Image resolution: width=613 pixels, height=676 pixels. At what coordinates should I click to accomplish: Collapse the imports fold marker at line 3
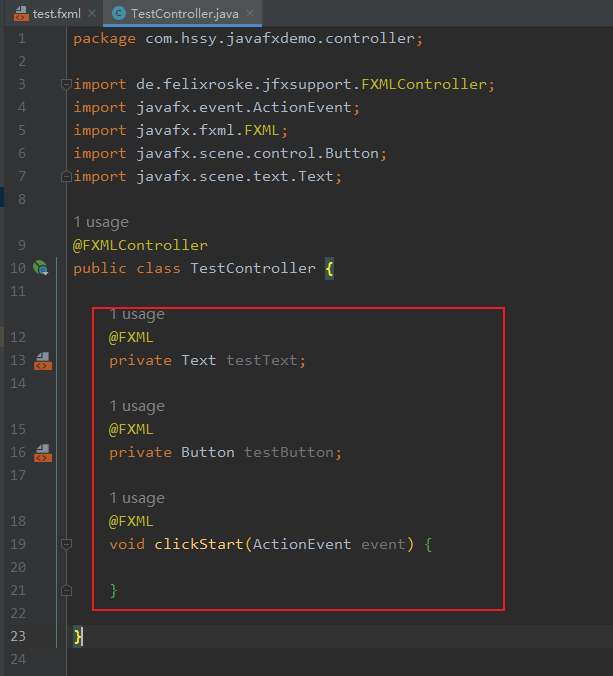[x=66, y=84]
